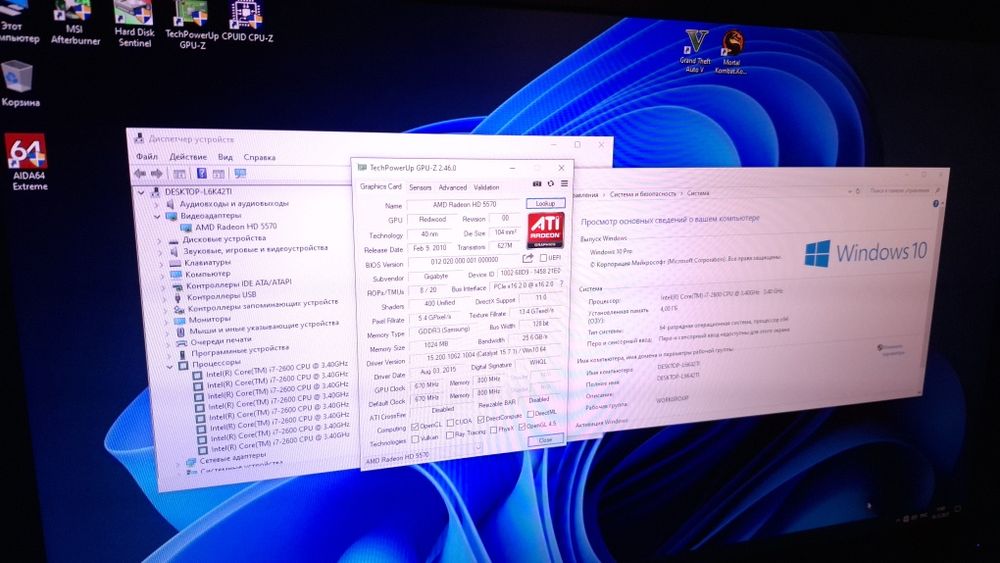Select the Mortal Kombat desktop shortcut
The width and height of the screenshot is (1000, 563).
point(732,52)
